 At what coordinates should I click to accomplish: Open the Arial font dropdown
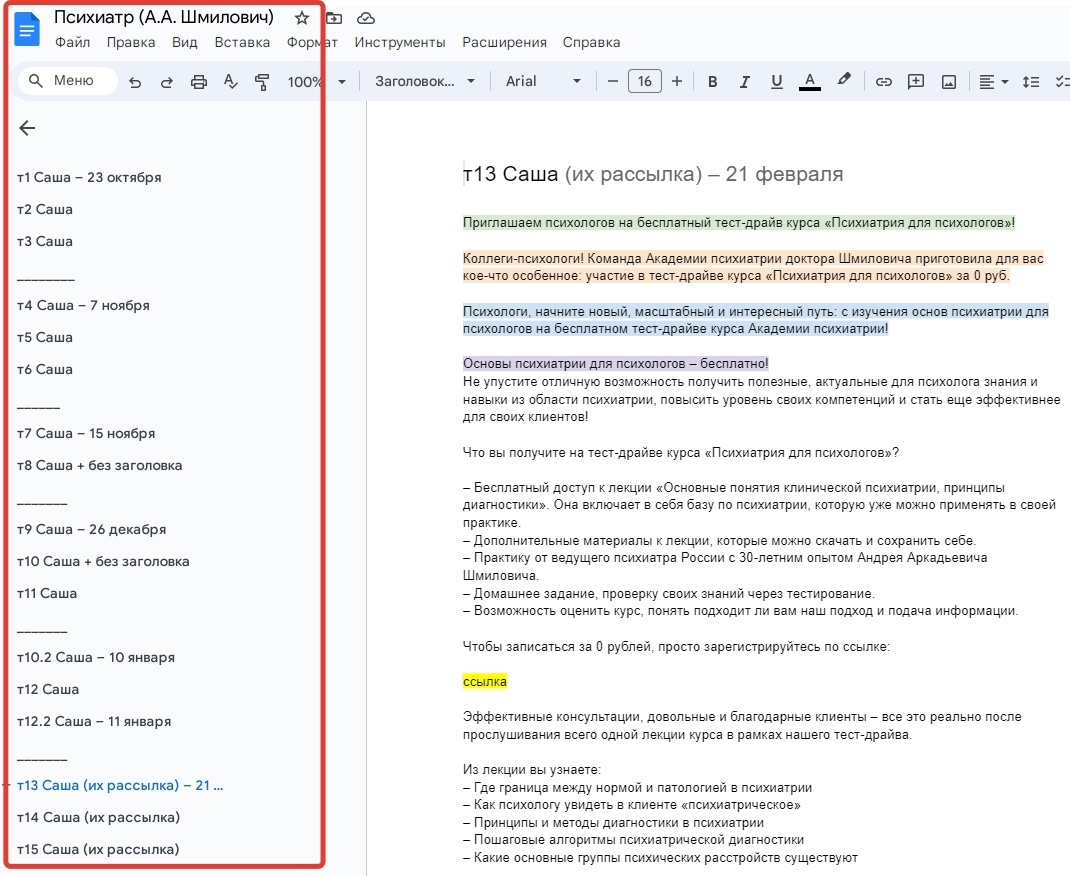tap(543, 82)
